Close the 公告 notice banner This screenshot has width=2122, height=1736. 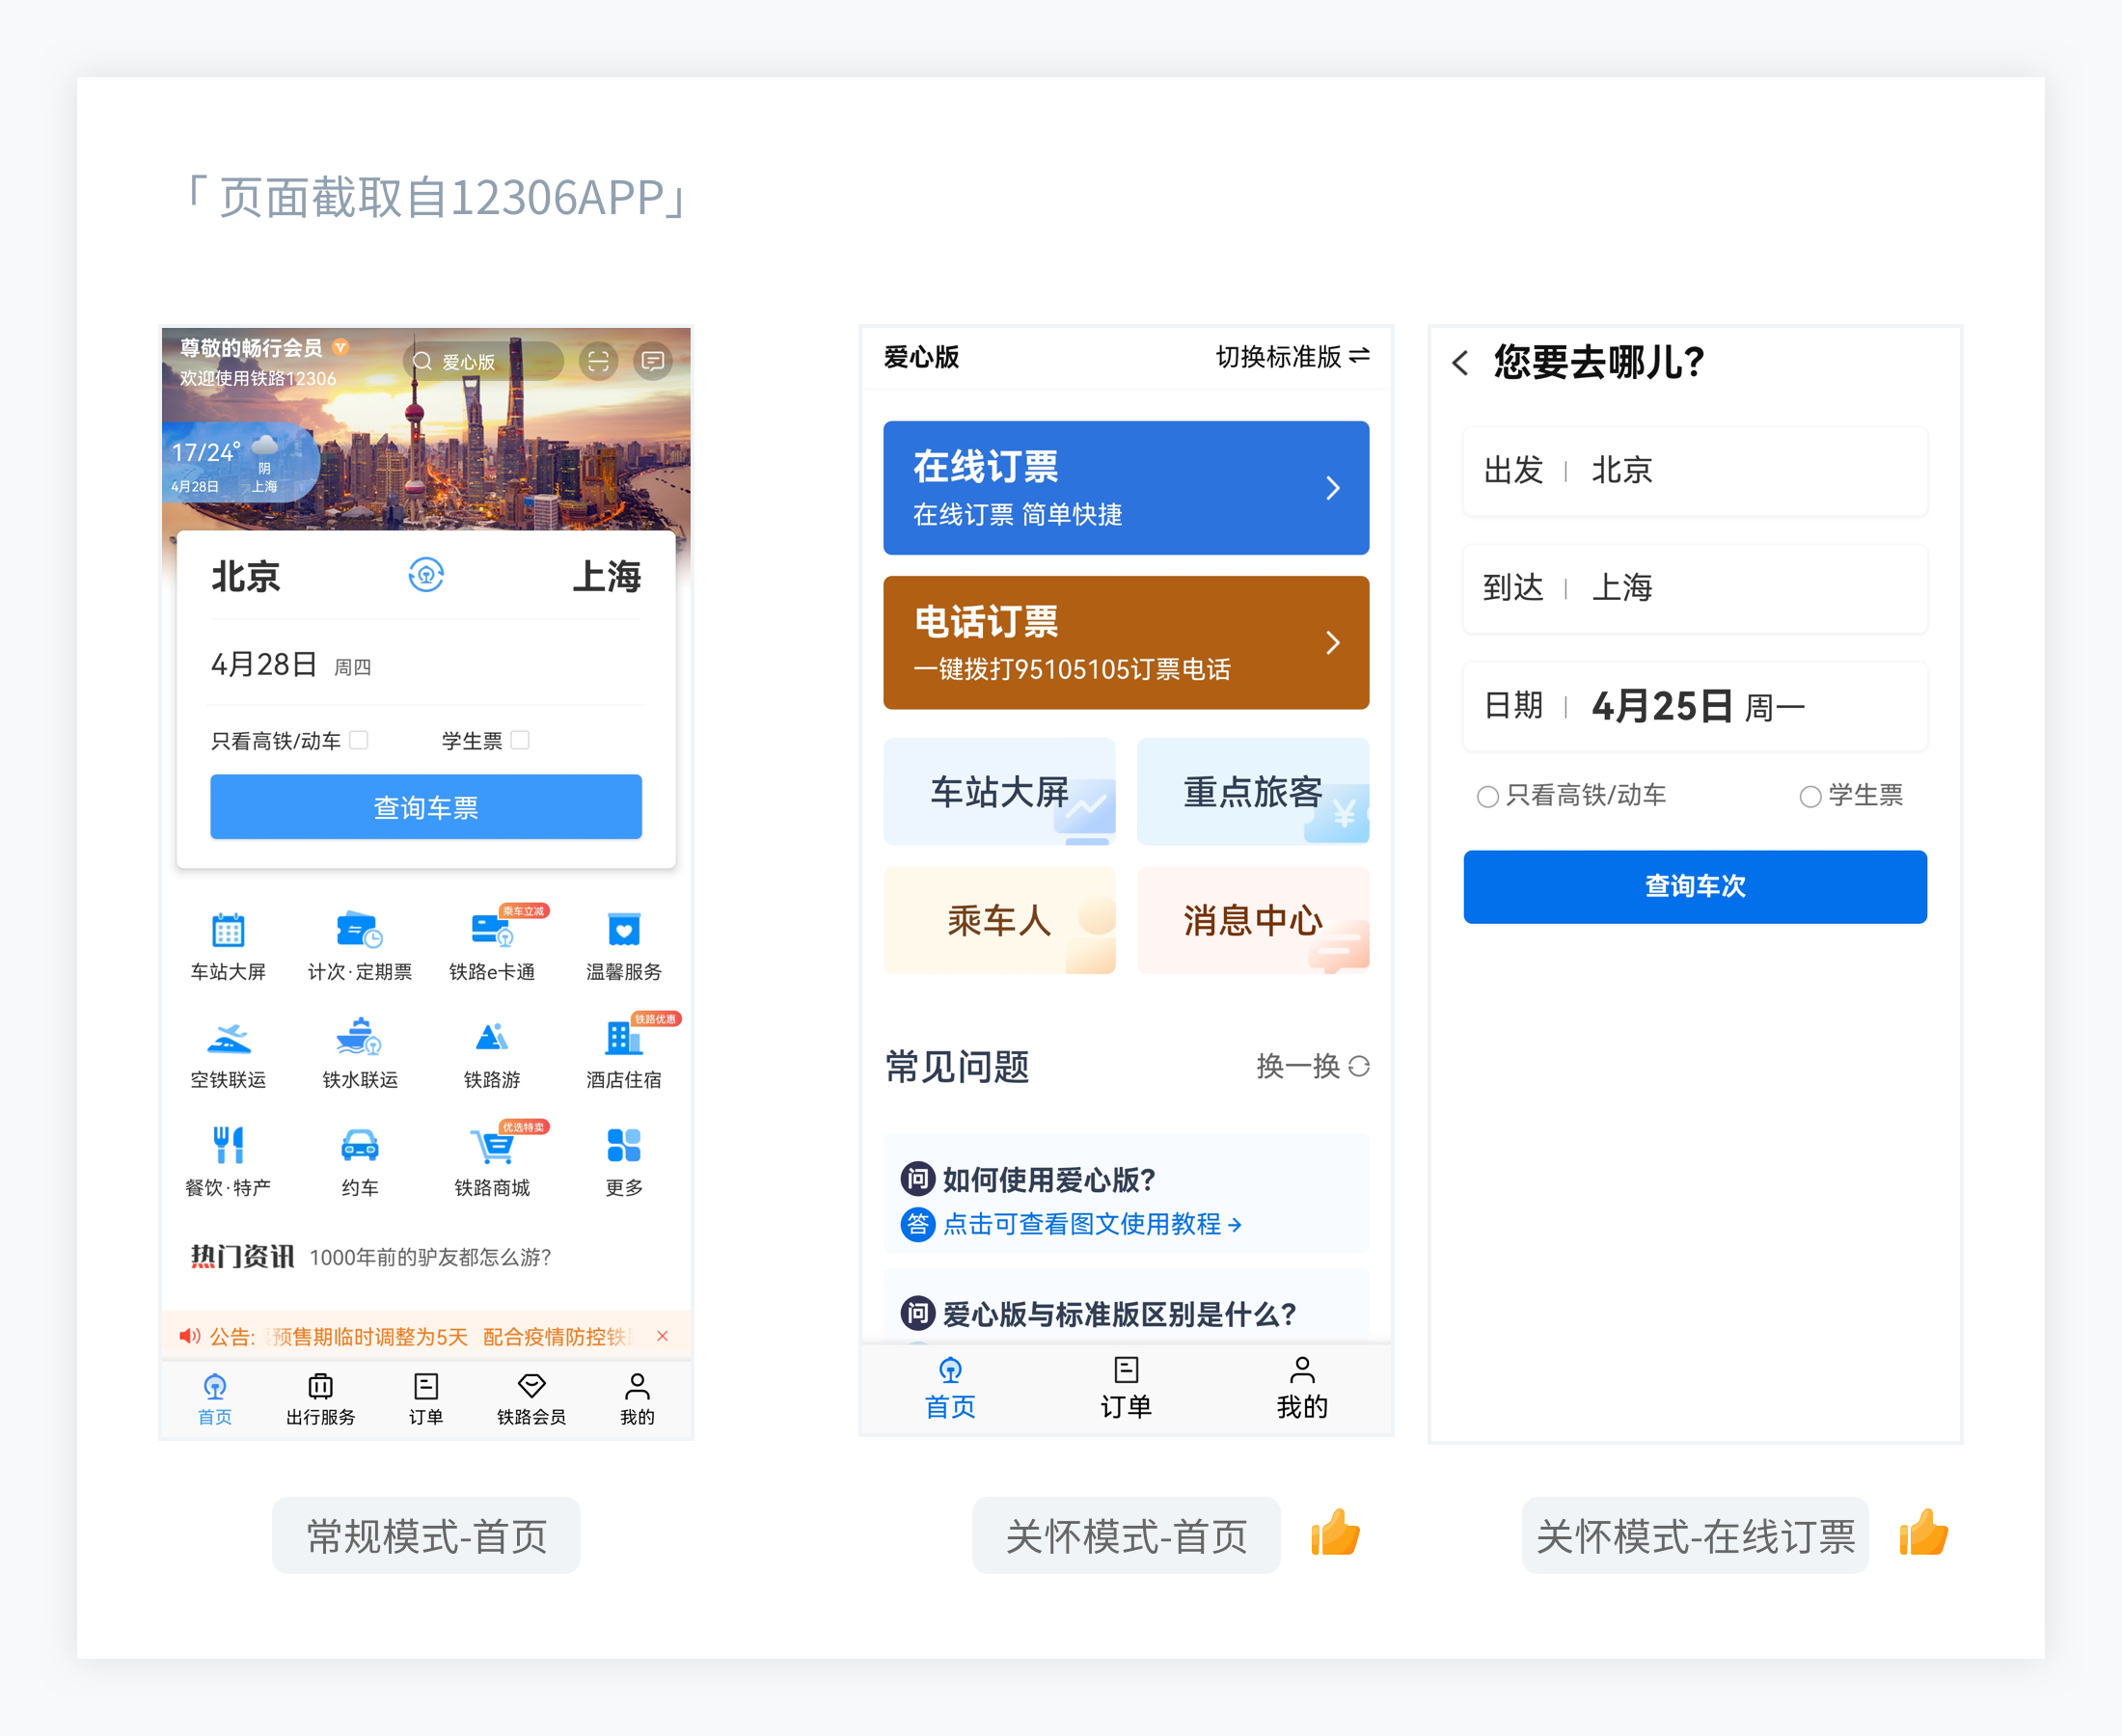point(662,1336)
